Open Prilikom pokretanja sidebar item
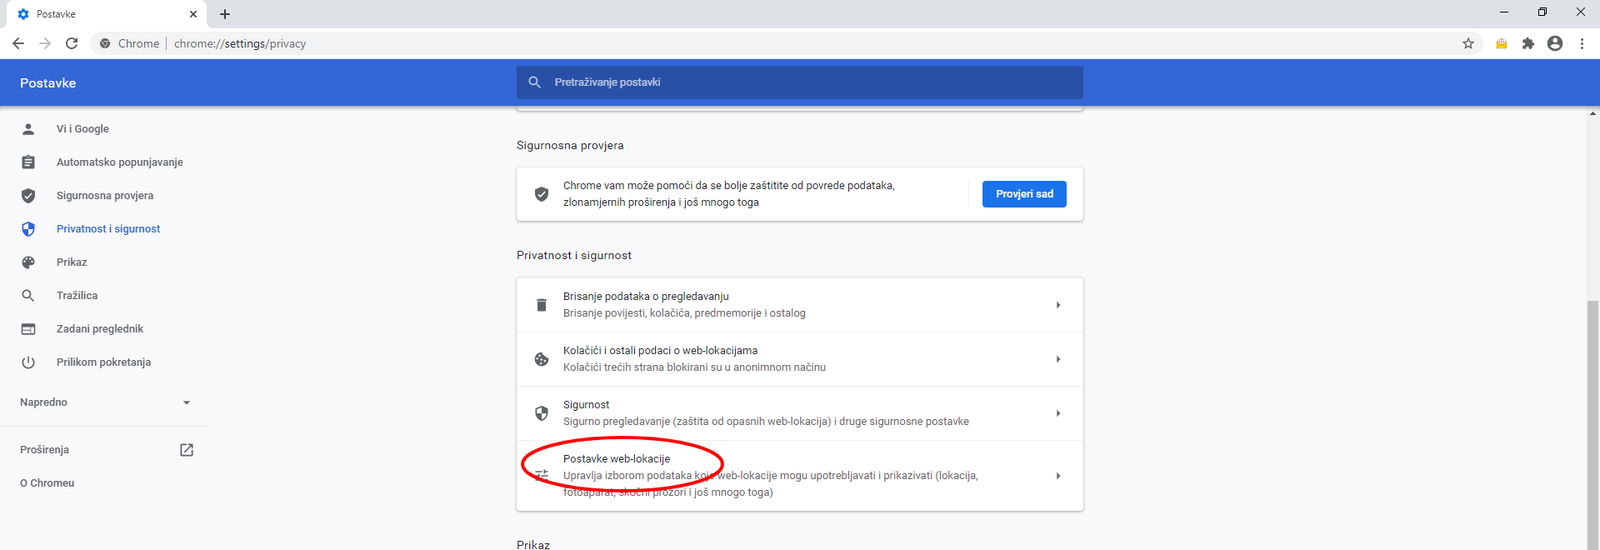 tap(103, 362)
